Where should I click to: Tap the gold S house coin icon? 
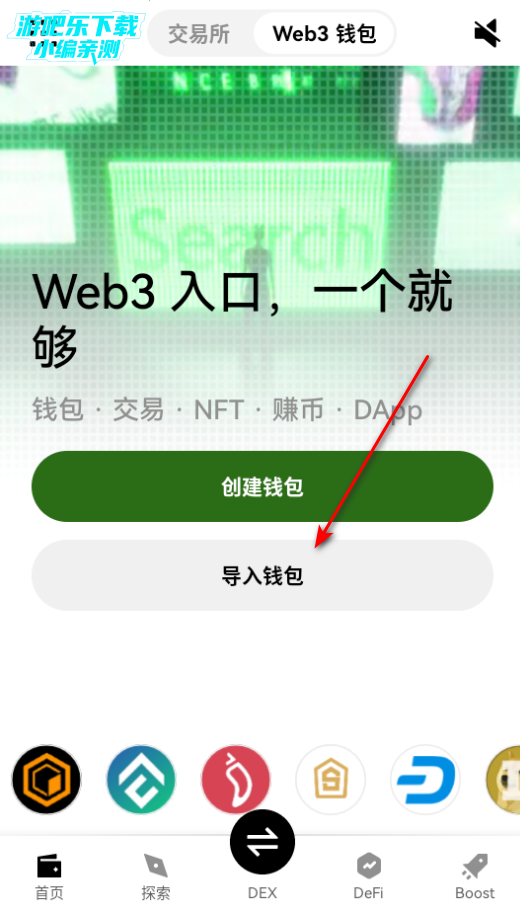(x=330, y=779)
